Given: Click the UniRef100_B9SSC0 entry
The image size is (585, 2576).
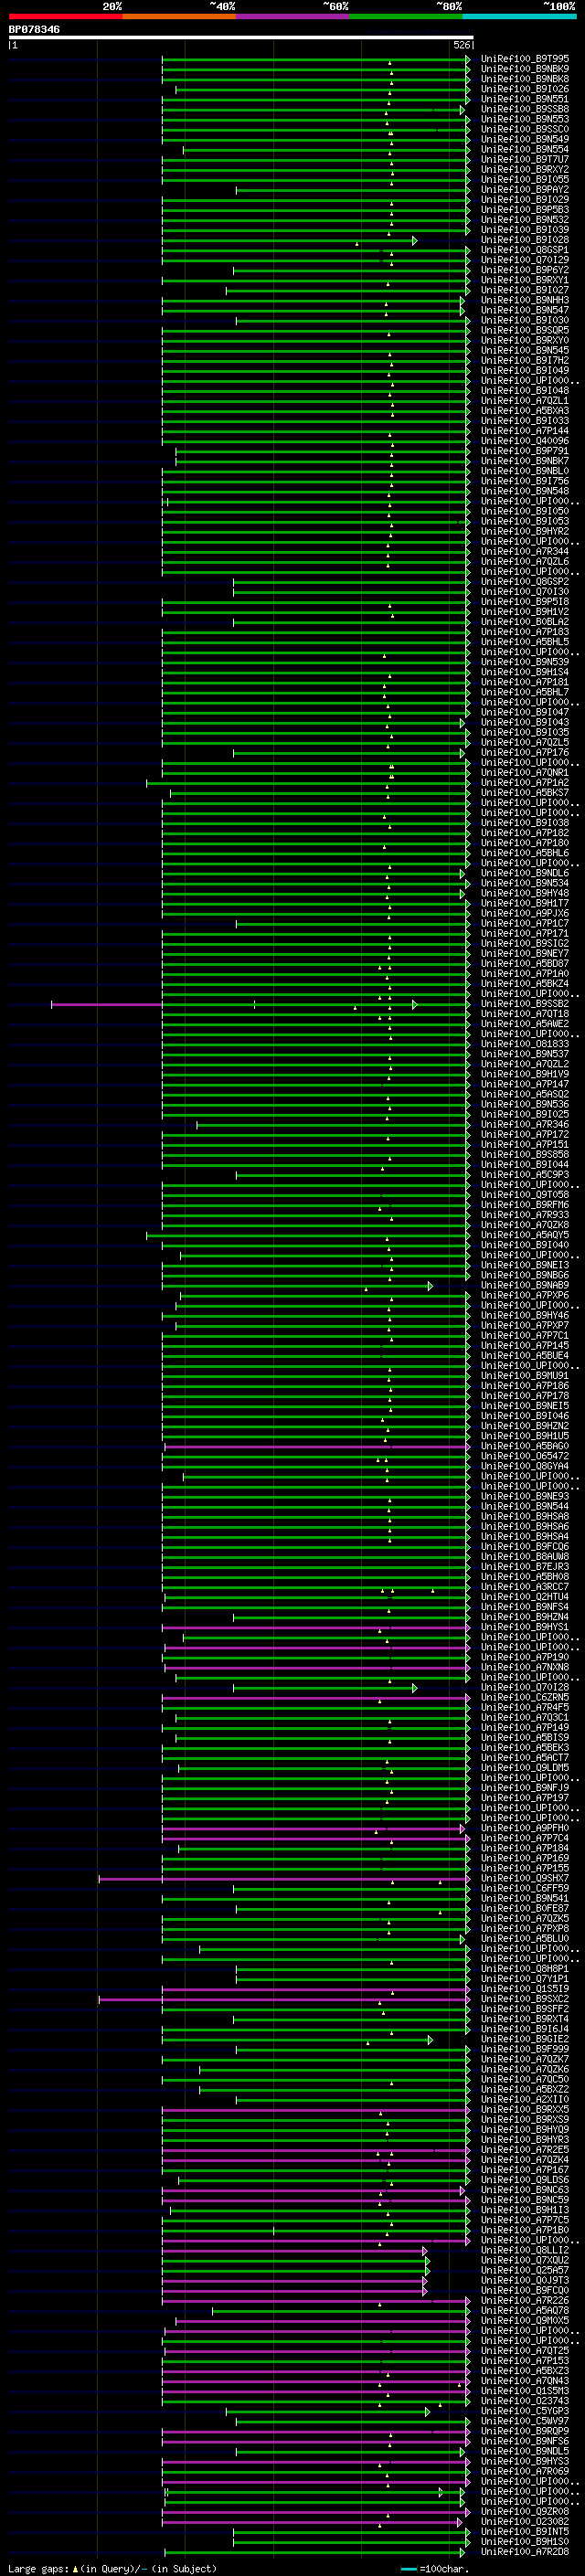Looking at the screenshot, I should [525, 129].
